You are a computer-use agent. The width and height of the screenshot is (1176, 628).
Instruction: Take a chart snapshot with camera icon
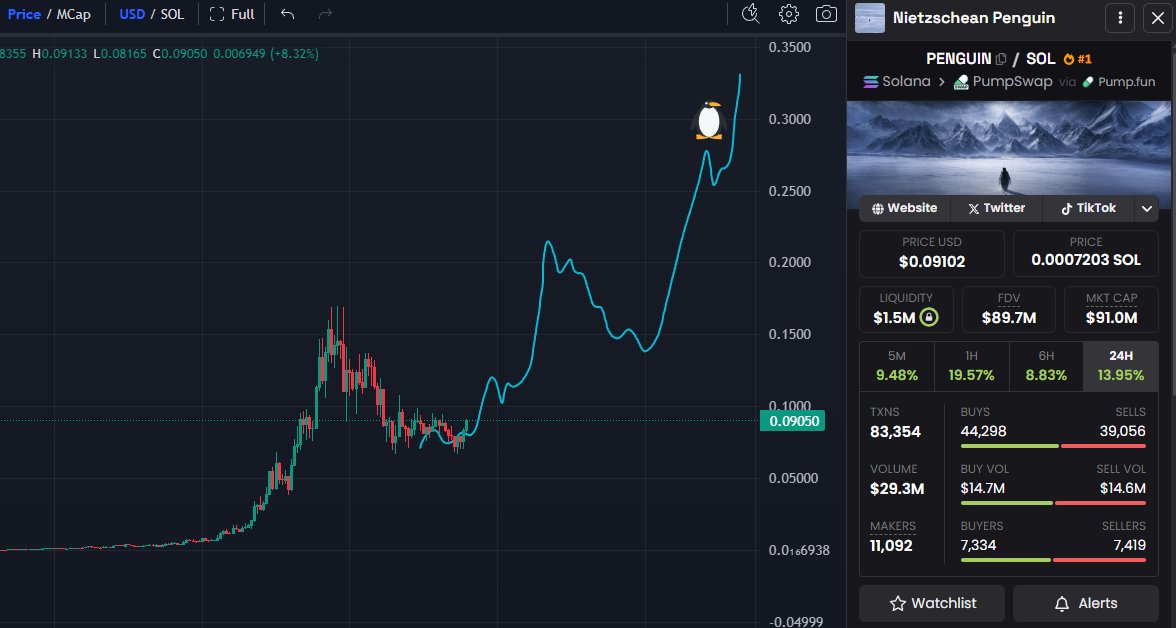pos(826,14)
